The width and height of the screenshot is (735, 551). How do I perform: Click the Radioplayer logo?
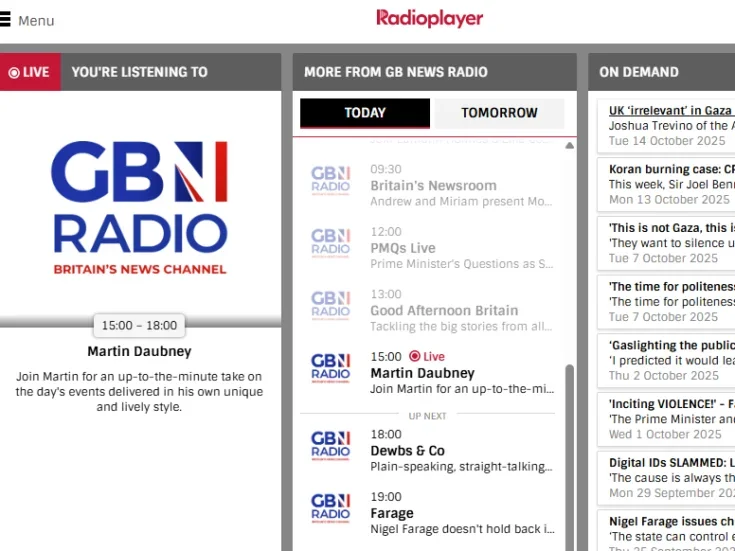coord(429,19)
